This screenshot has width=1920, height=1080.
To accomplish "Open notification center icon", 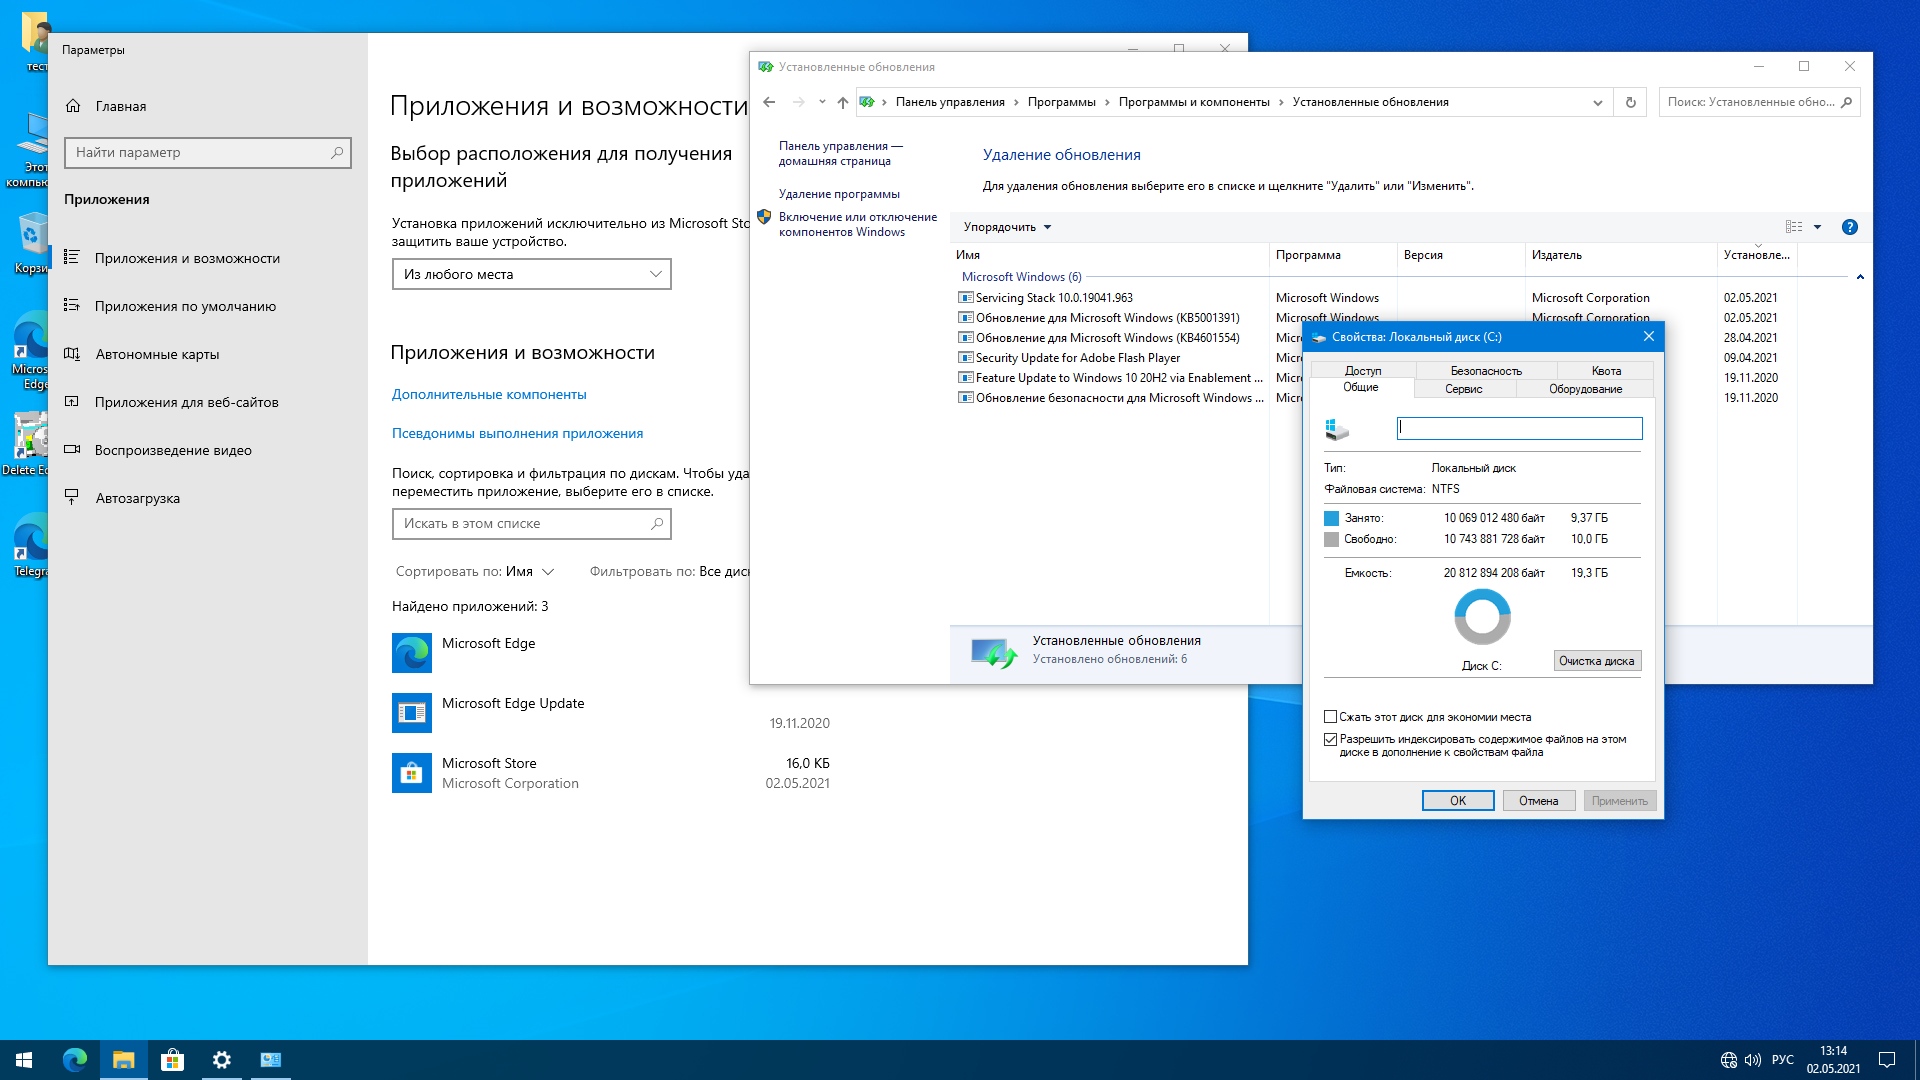I will pos(1887,1060).
